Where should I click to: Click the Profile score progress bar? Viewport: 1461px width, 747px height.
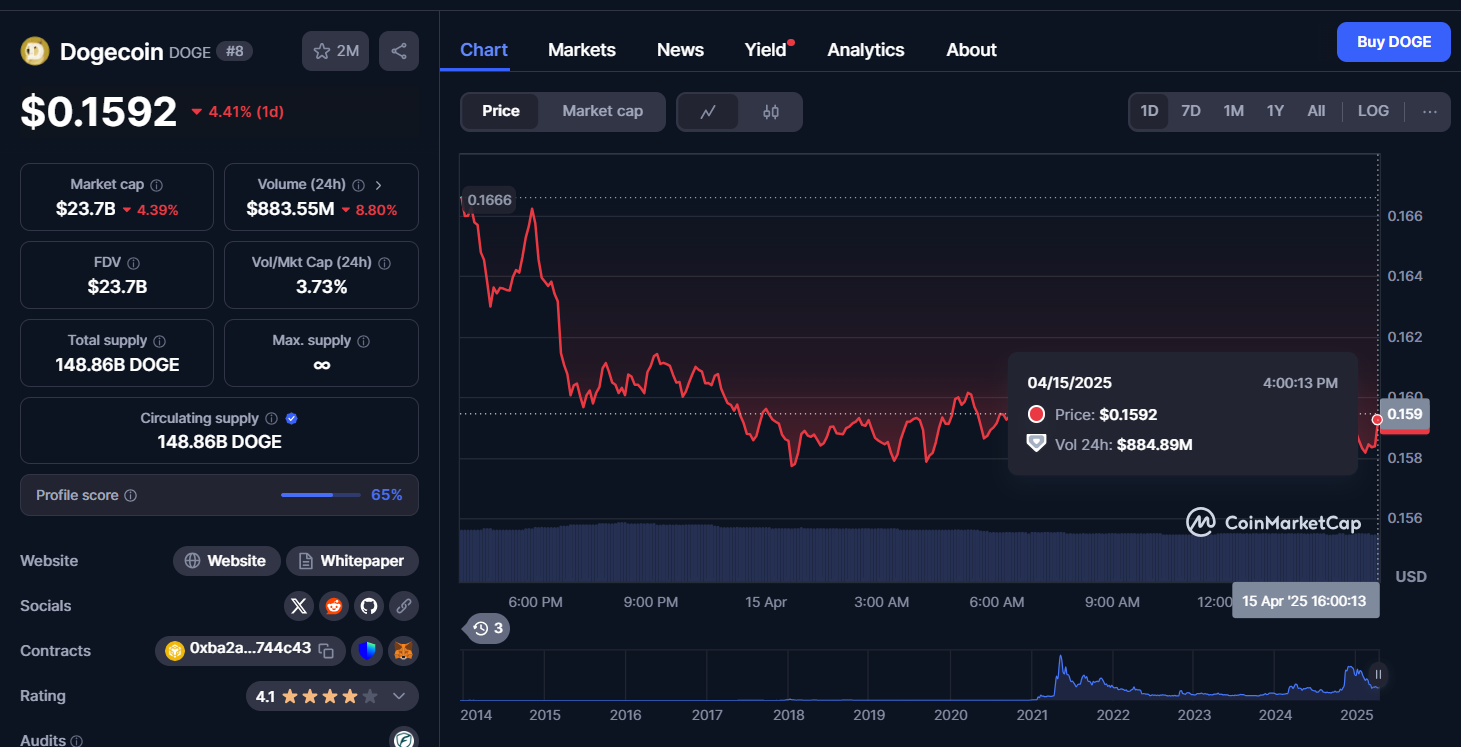321,495
